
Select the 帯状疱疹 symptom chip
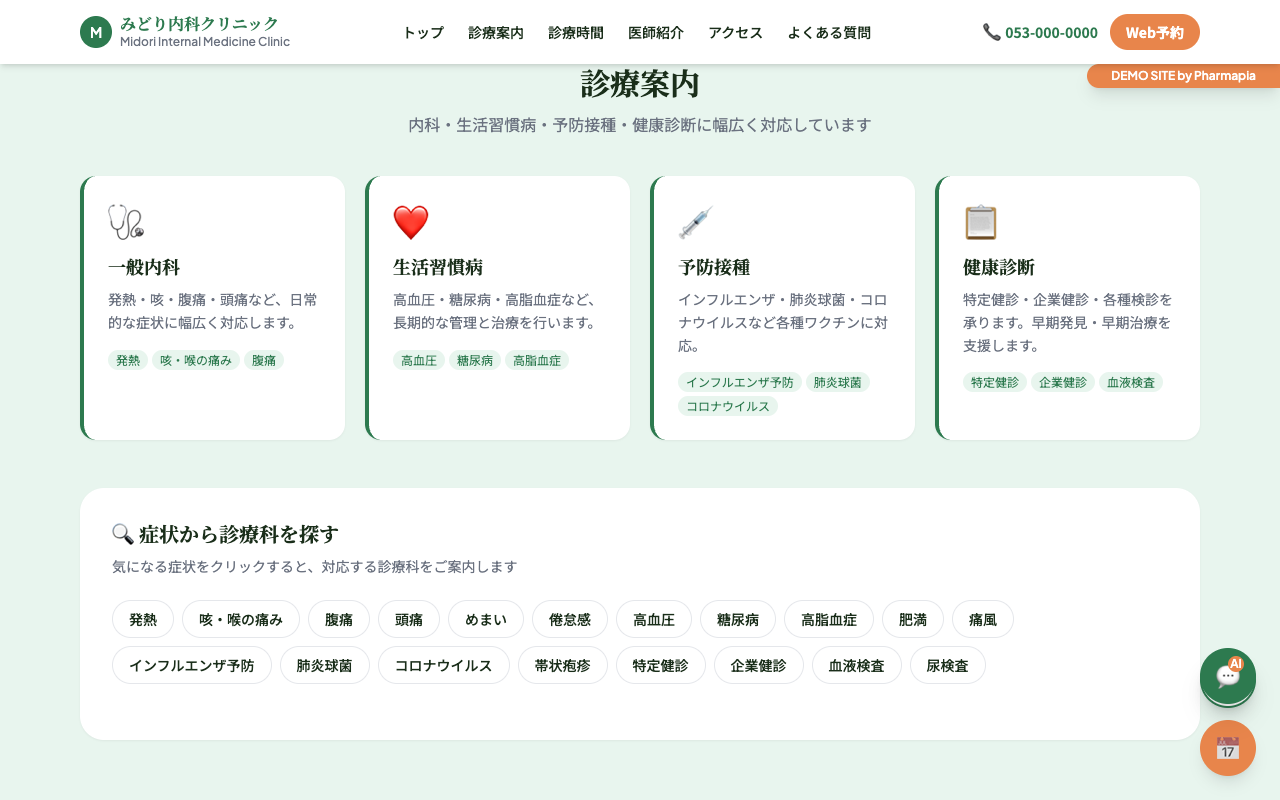(x=563, y=665)
